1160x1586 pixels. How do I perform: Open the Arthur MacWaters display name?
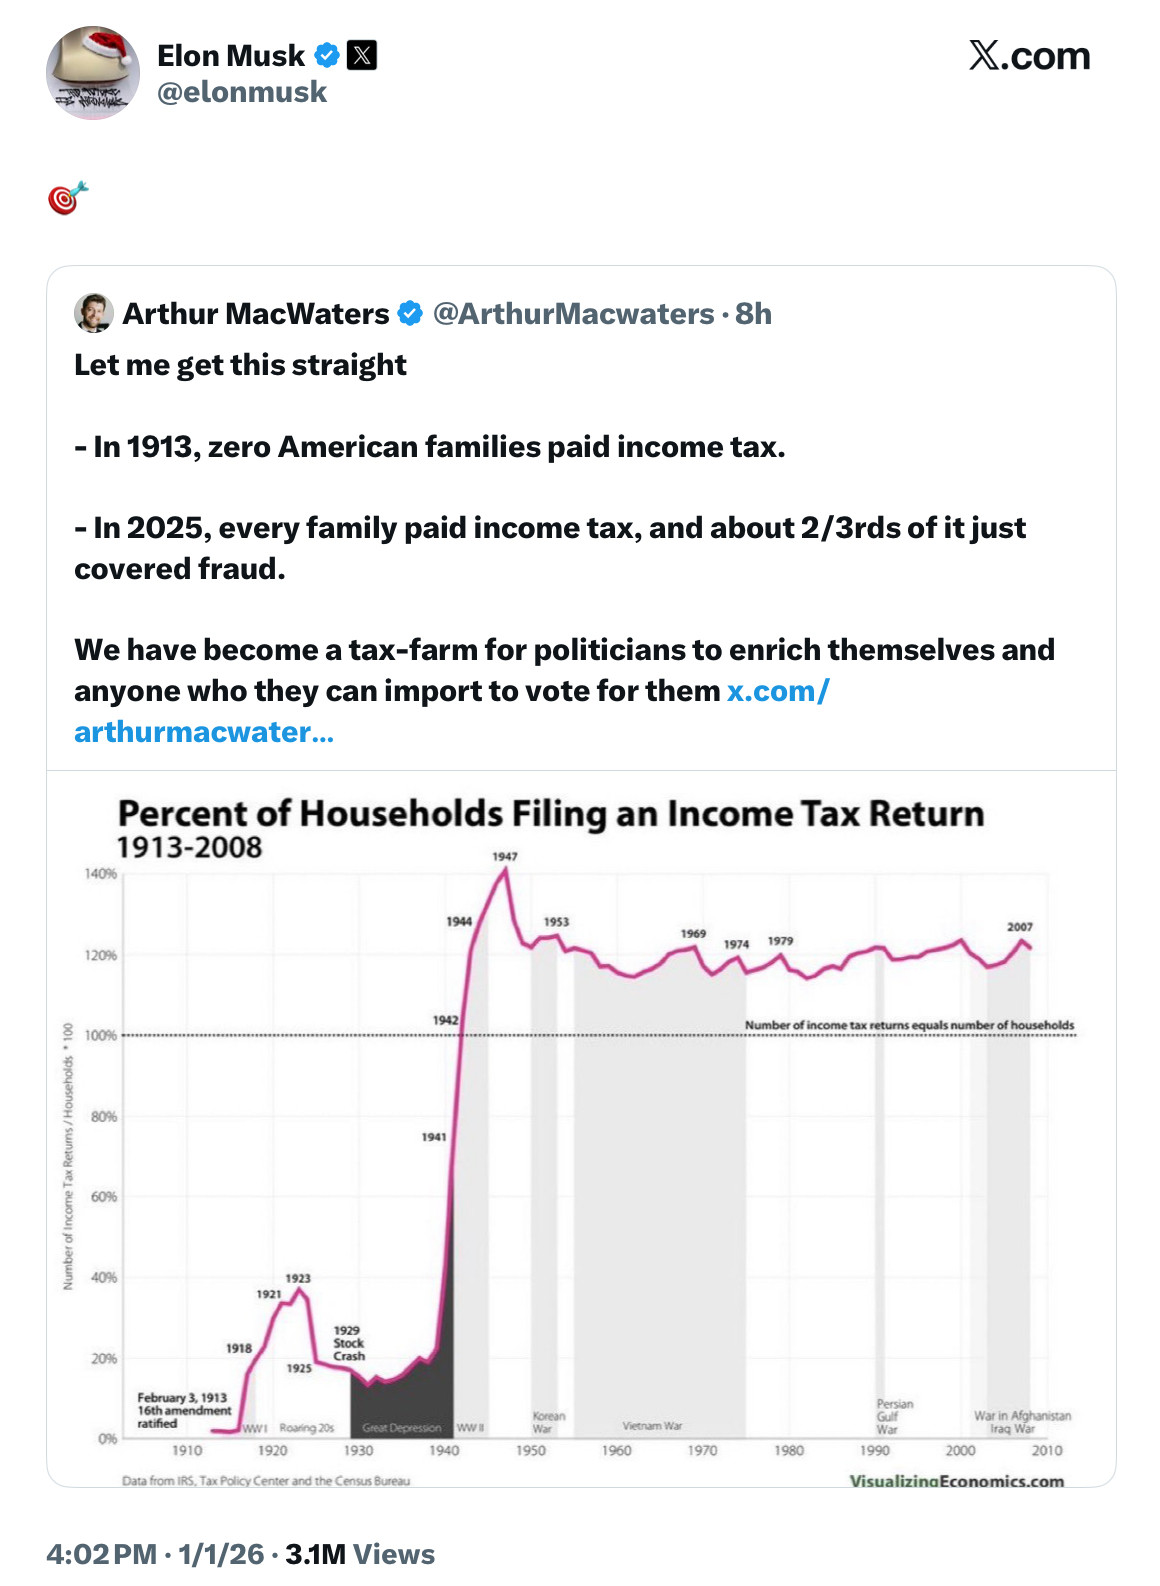tap(256, 314)
